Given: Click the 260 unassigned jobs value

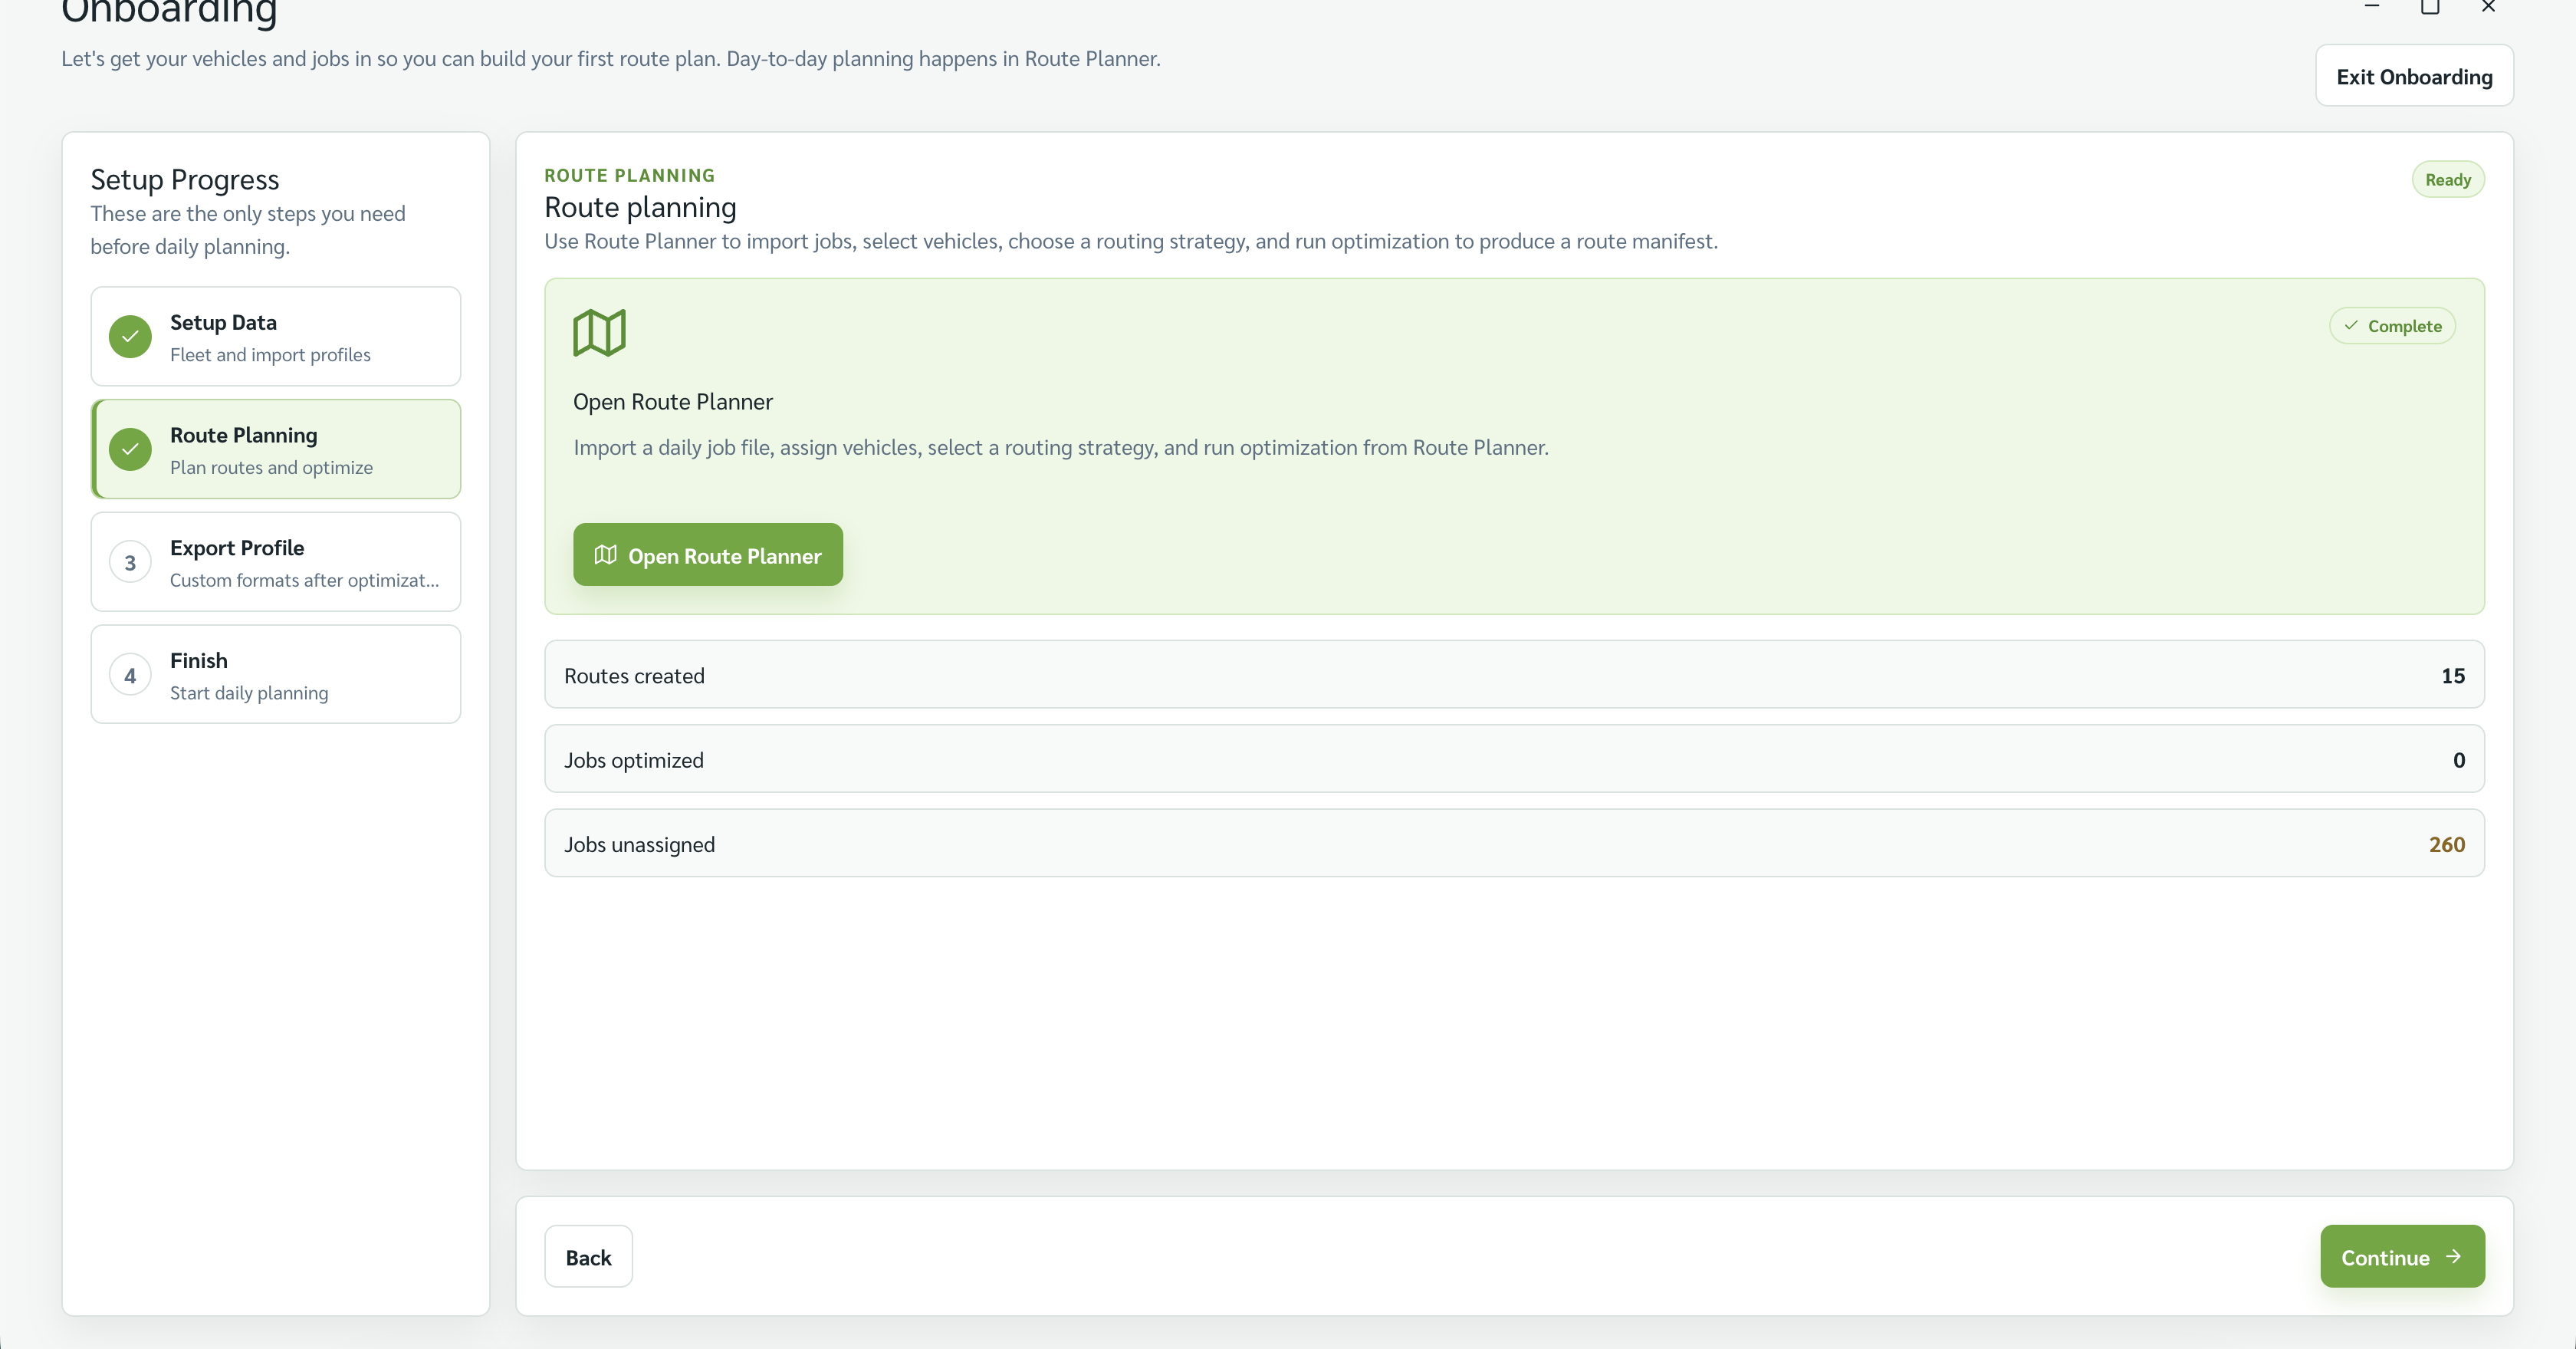Looking at the screenshot, I should 2447,844.
